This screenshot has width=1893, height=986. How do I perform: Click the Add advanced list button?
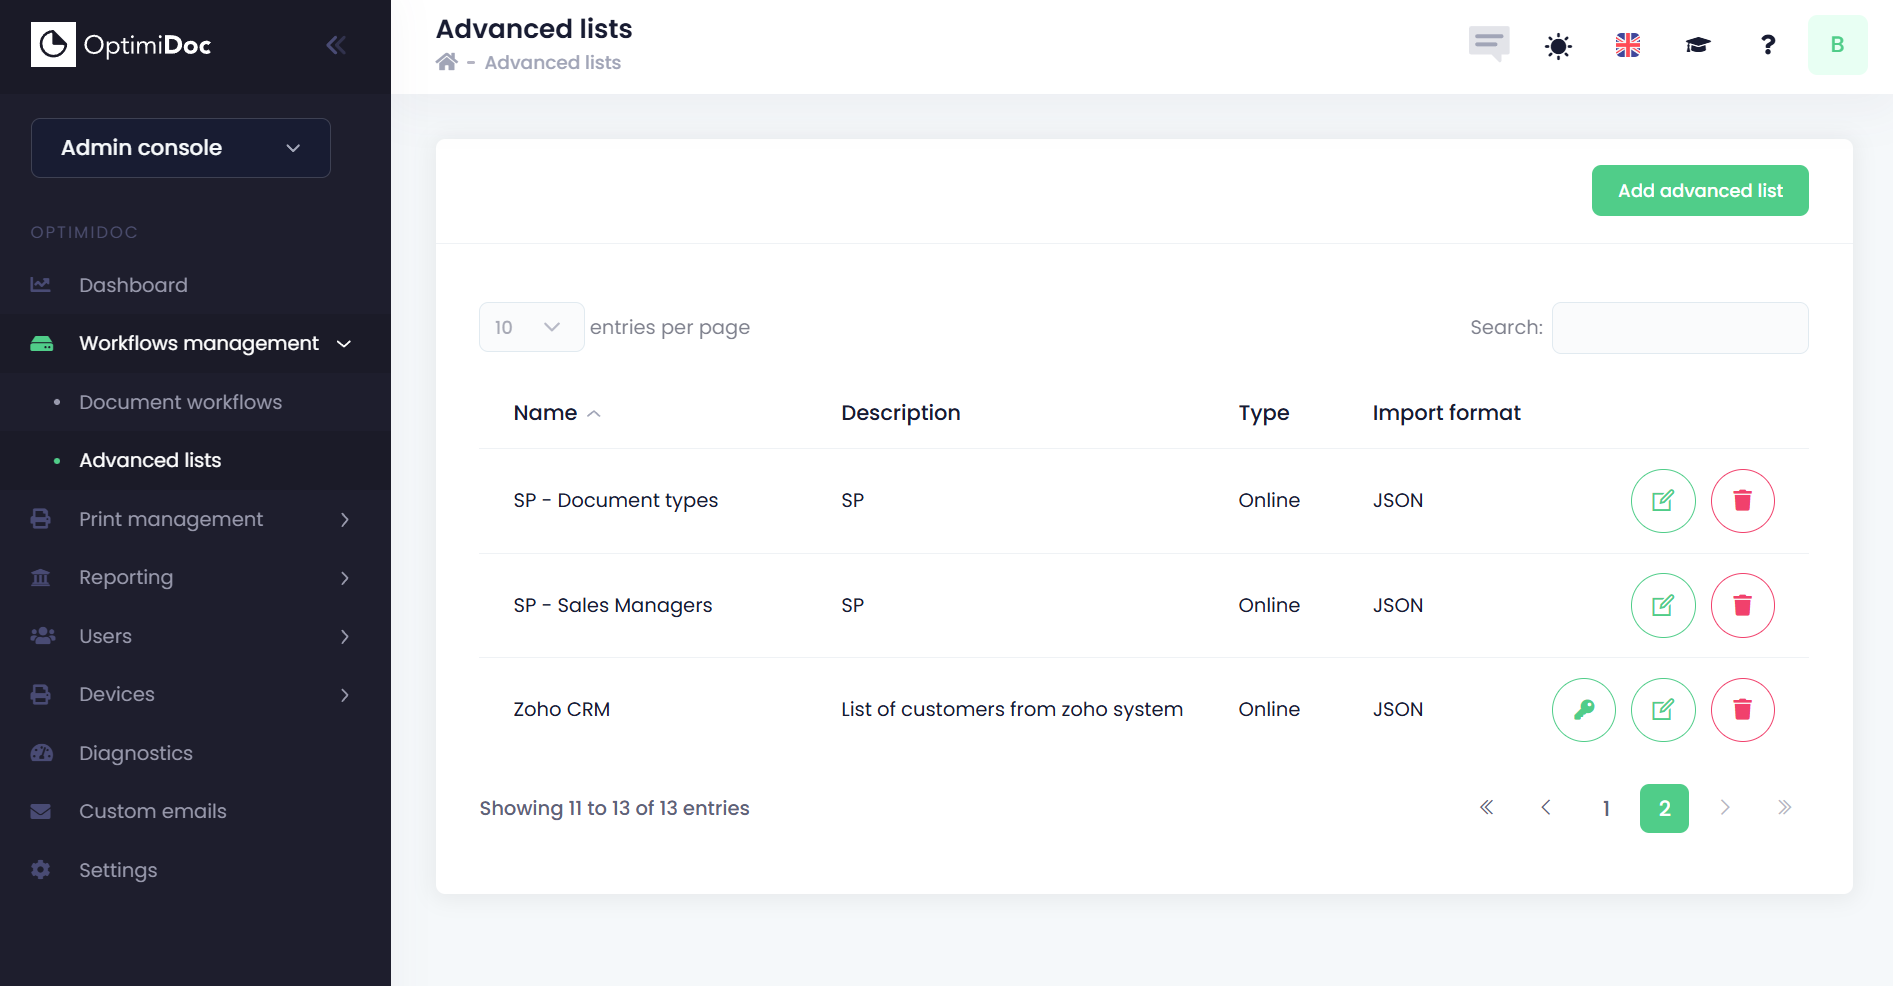(1699, 190)
